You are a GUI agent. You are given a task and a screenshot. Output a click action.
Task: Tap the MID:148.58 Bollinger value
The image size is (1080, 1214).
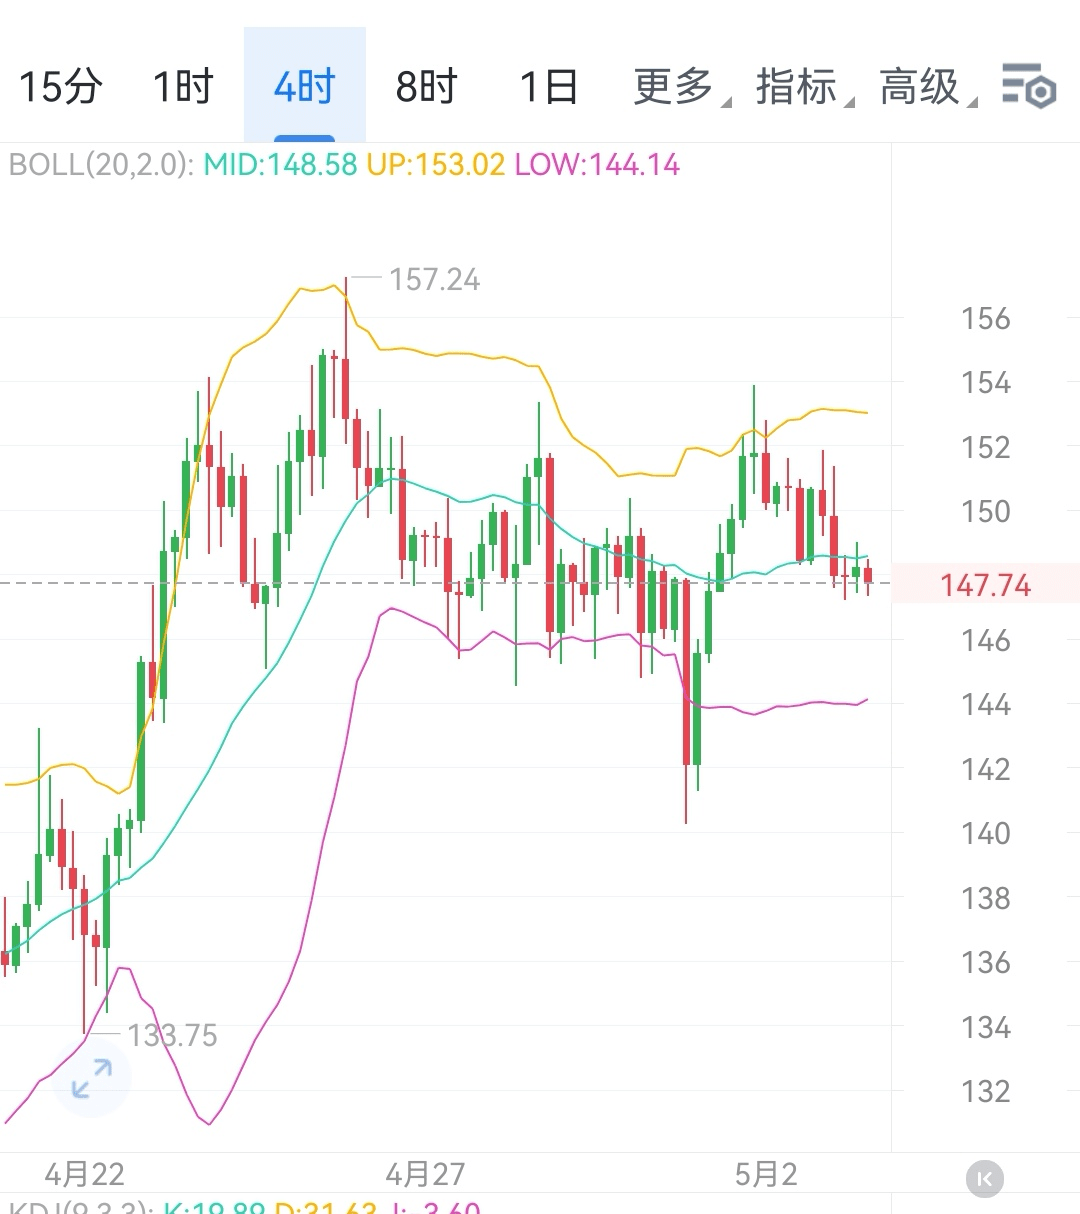280,164
